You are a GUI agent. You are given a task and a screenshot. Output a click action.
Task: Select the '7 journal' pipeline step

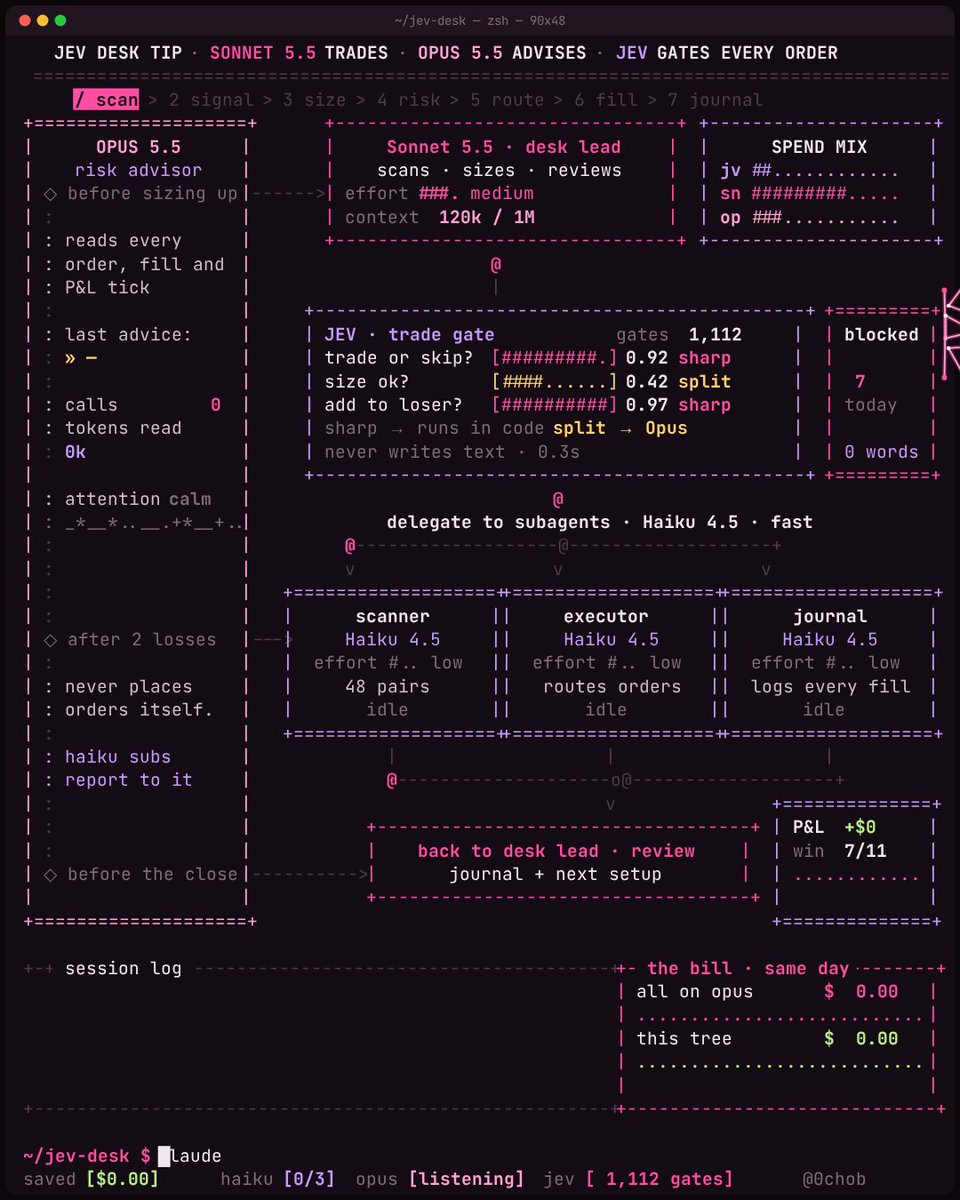(716, 100)
